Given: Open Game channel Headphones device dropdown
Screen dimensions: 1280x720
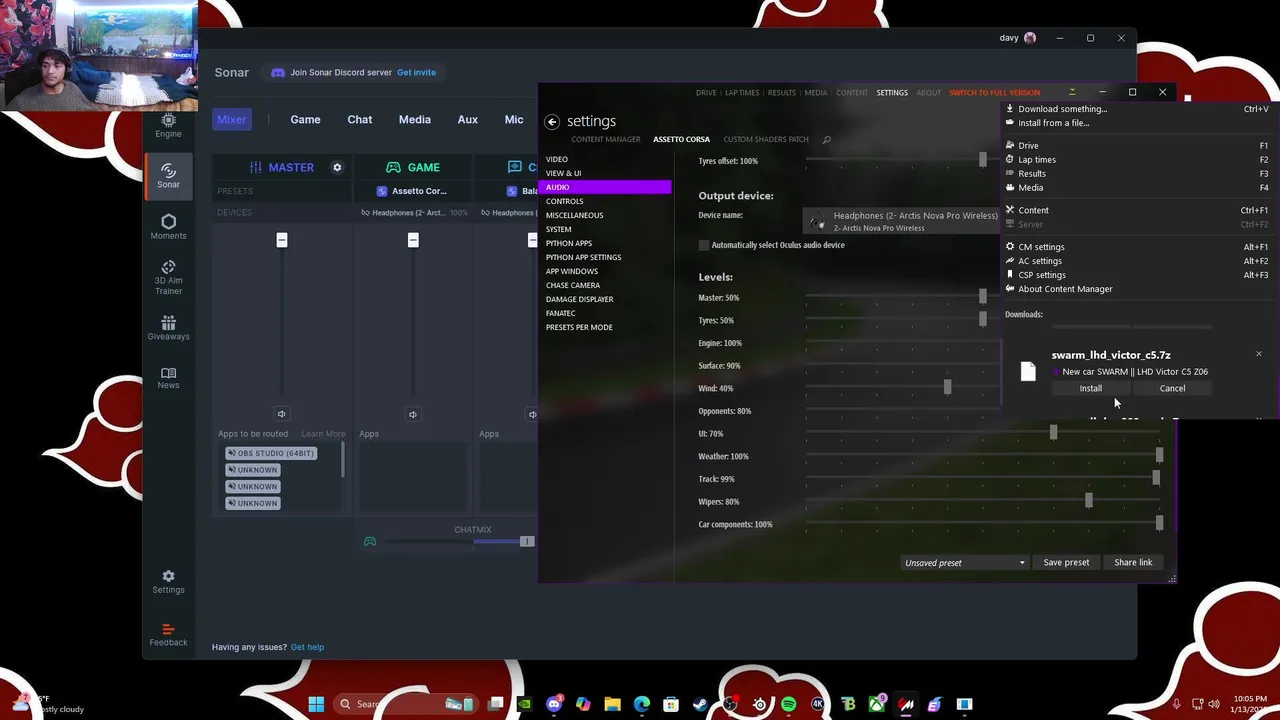Looking at the screenshot, I should tap(414, 213).
